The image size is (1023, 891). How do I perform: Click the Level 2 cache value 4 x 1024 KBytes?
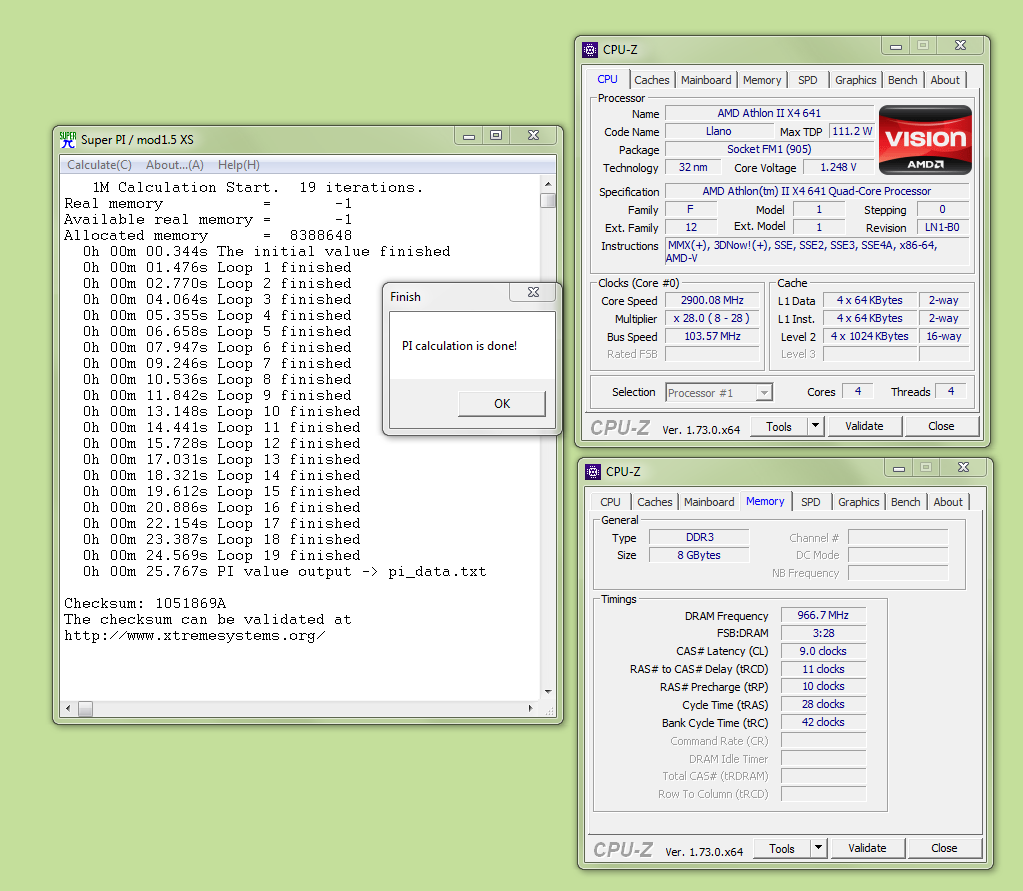[x=870, y=337]
